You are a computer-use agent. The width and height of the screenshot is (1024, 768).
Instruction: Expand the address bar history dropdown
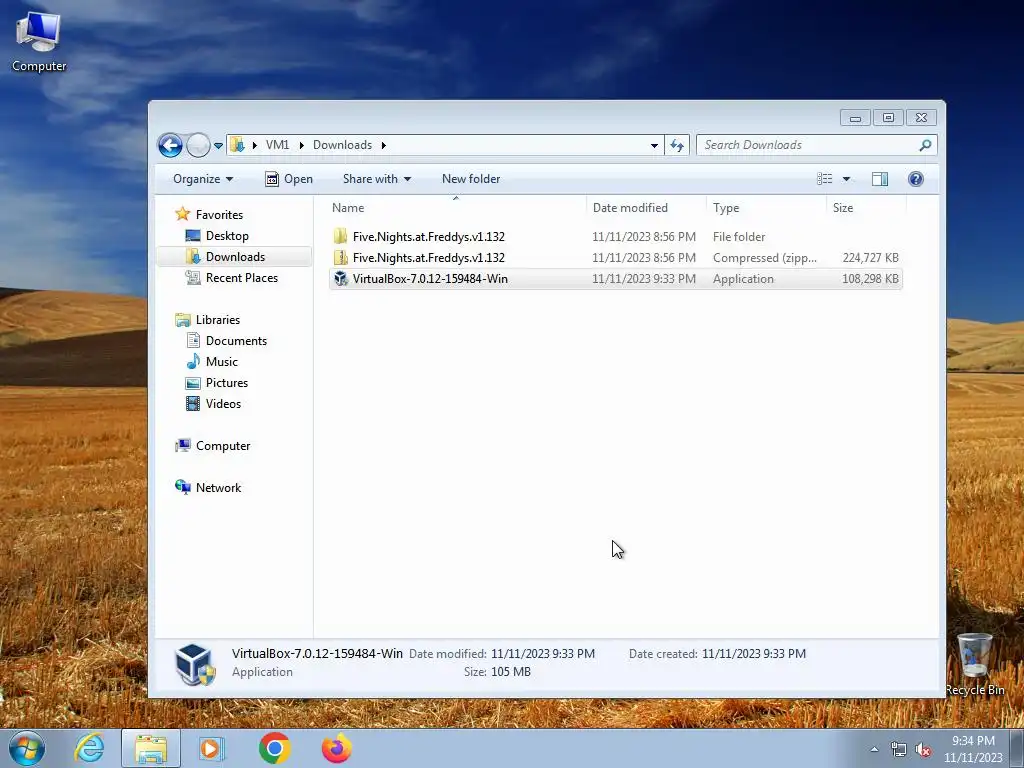point(654,146)
